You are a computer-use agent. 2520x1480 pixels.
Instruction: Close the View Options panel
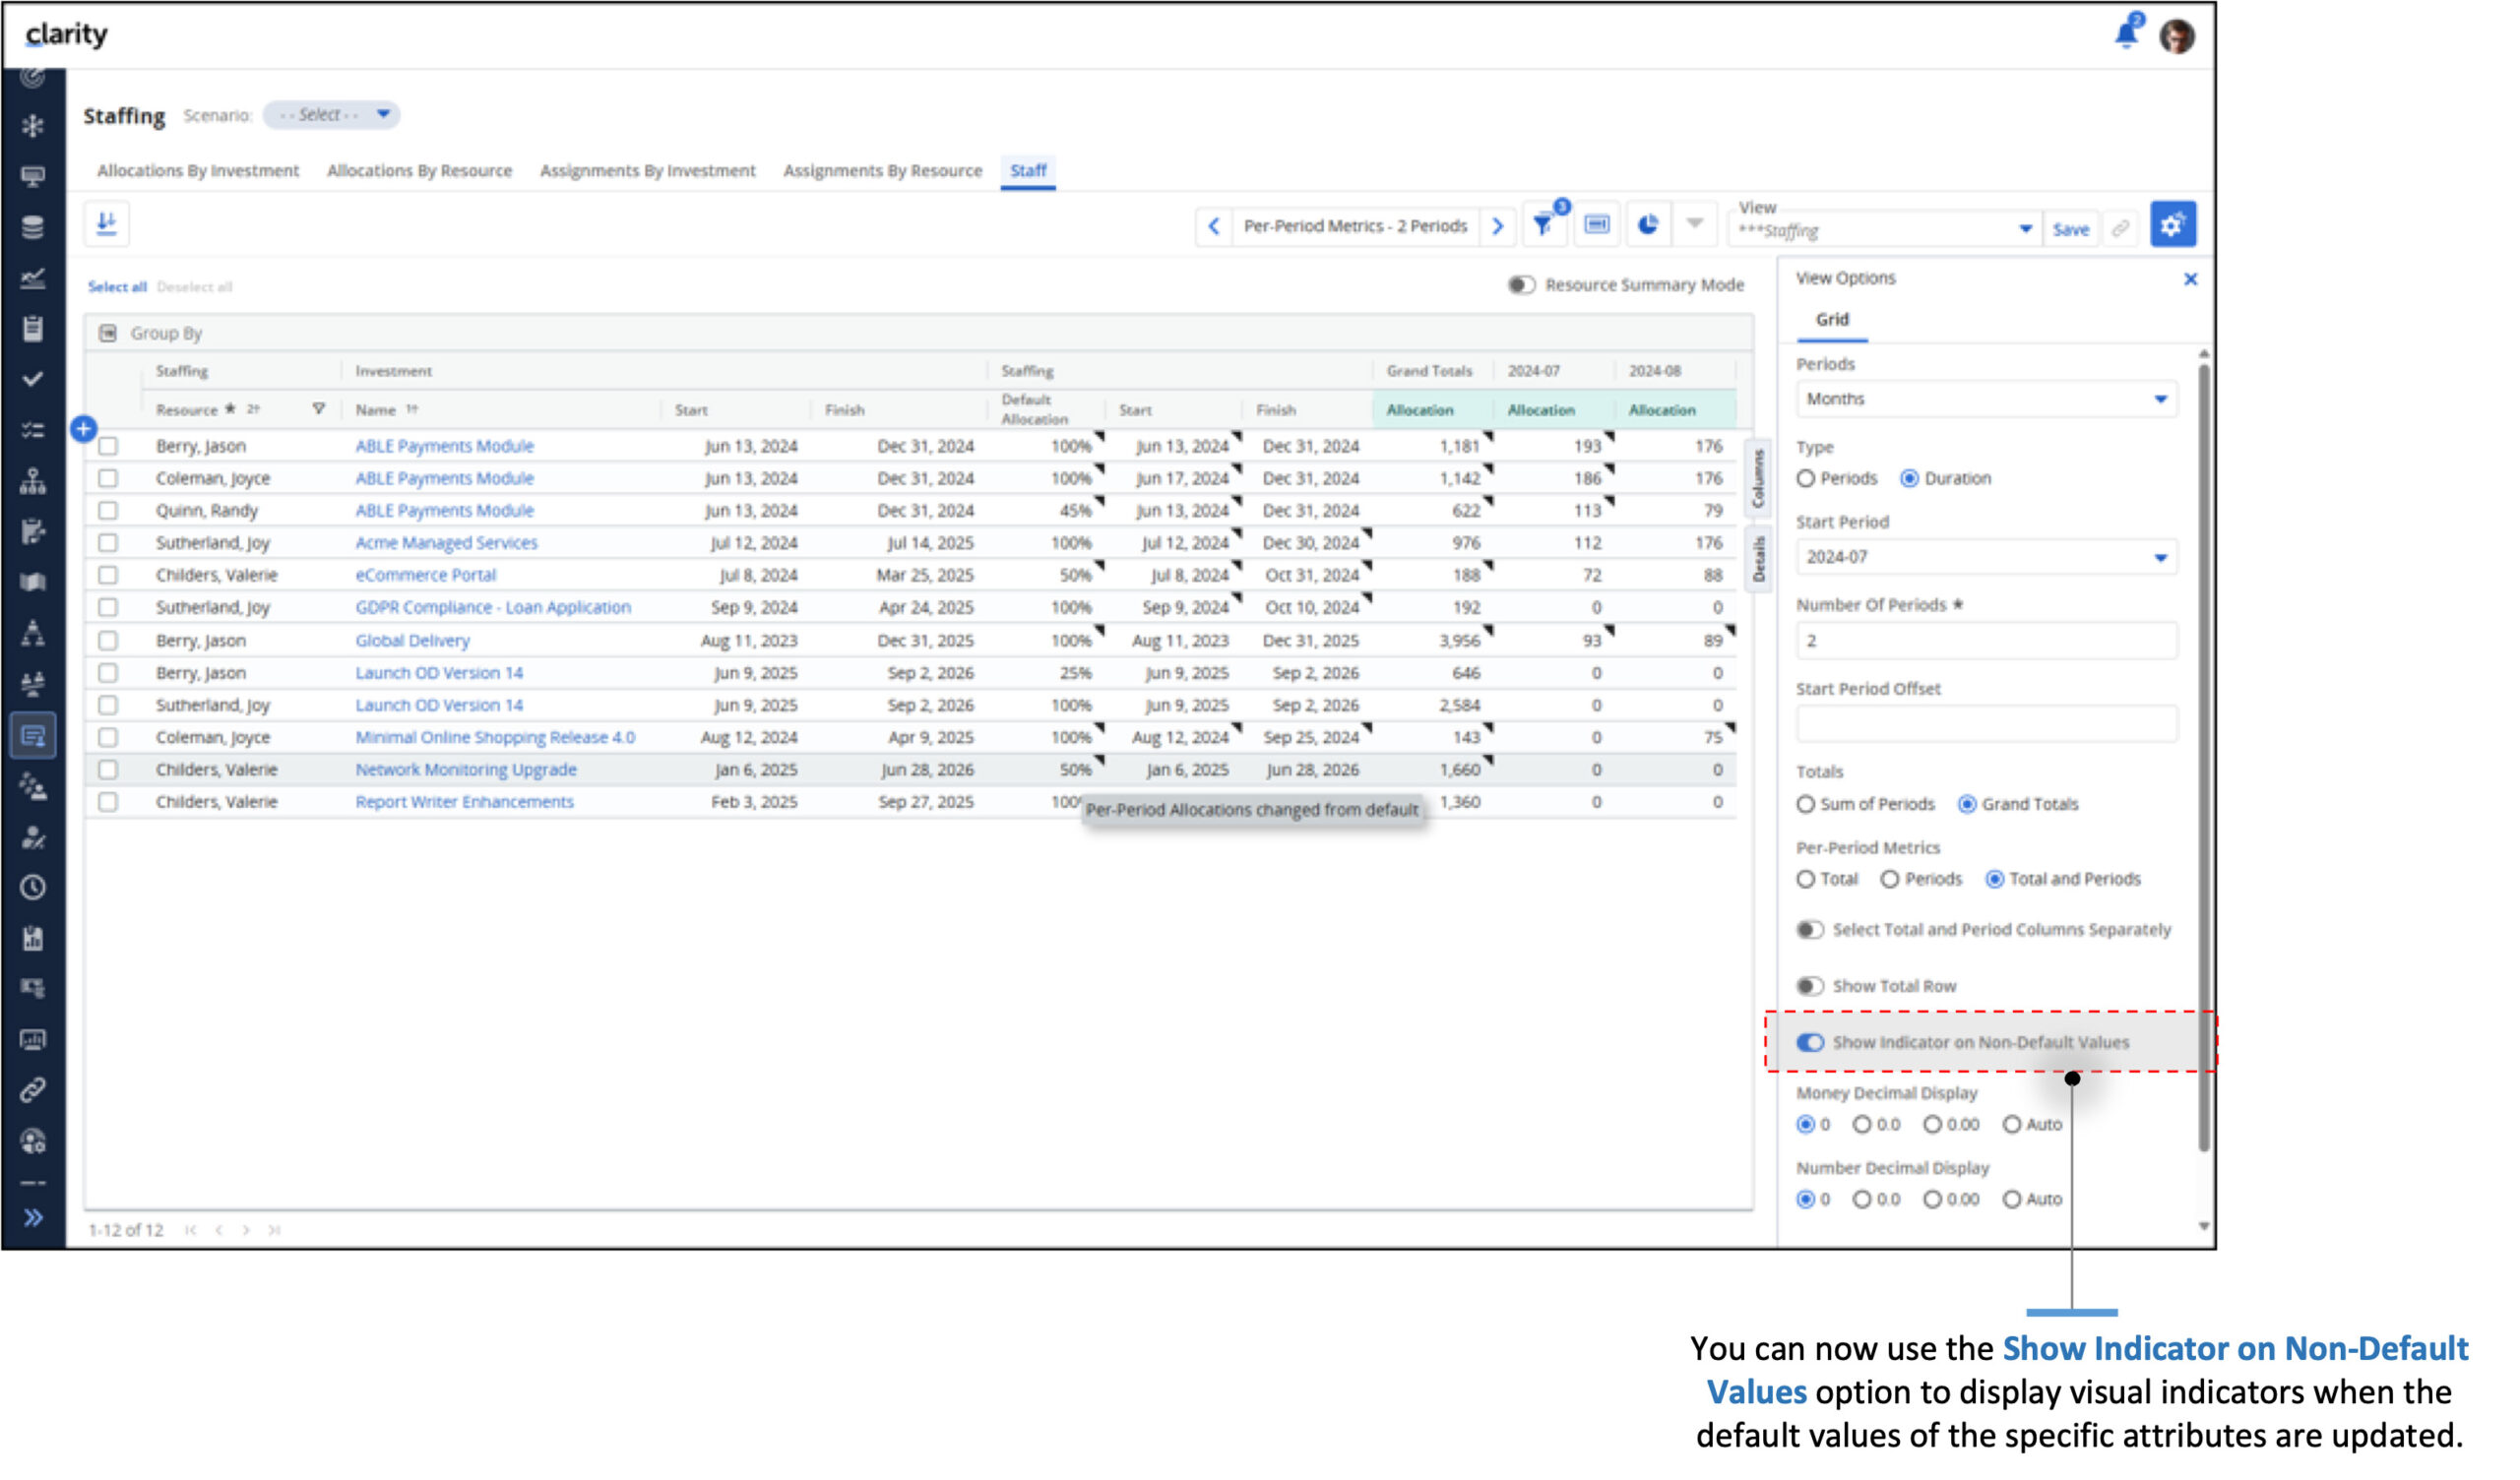(x=2191, y=279)
